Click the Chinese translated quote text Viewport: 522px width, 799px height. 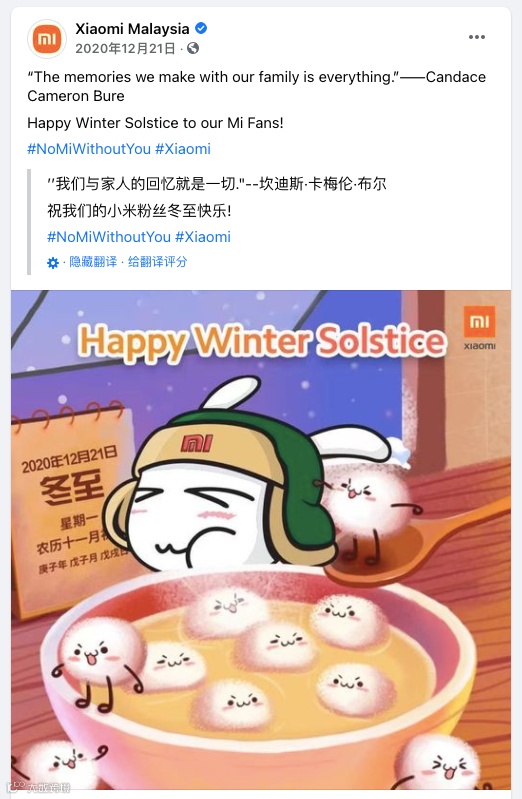[x=217, y=183]
